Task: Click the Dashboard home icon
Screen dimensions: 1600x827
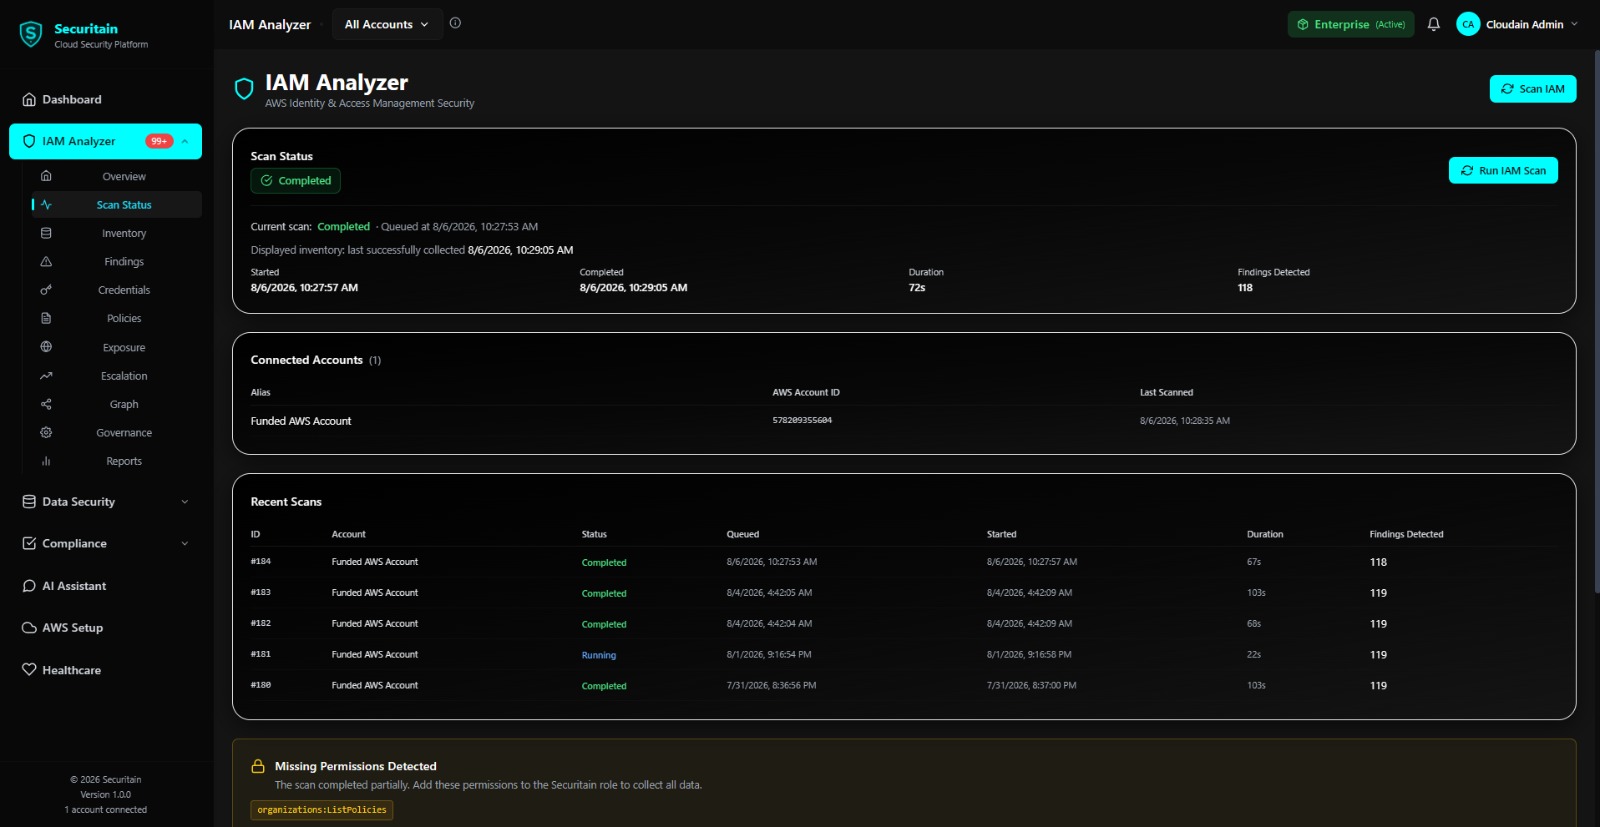Action: tap(29, 99)
